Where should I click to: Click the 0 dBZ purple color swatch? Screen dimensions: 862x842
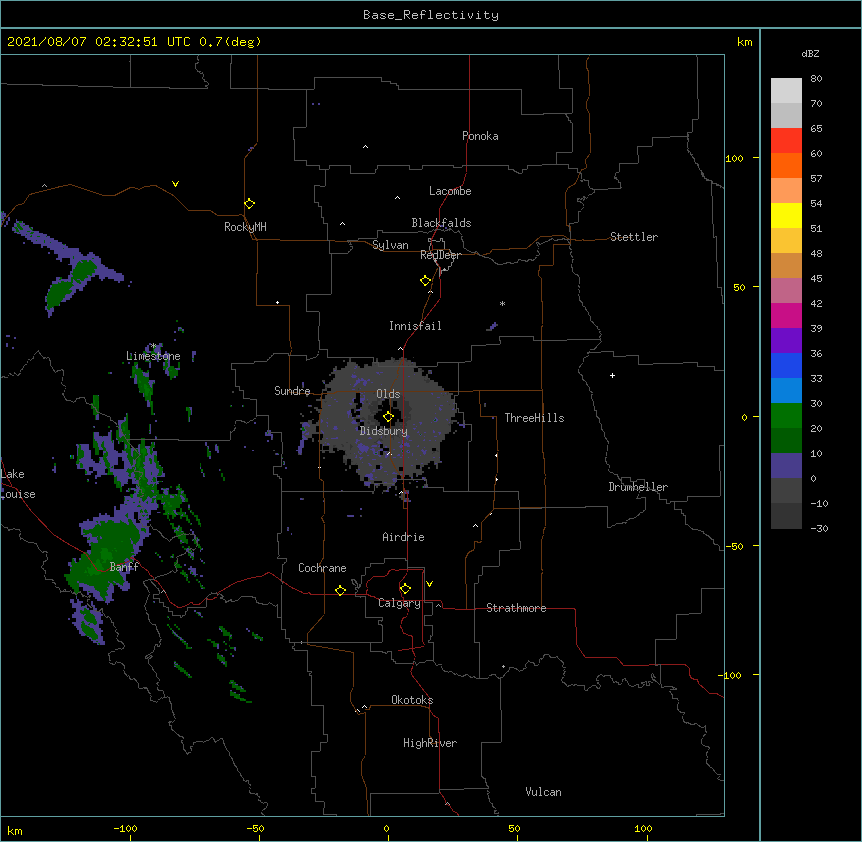click(786, 466)
